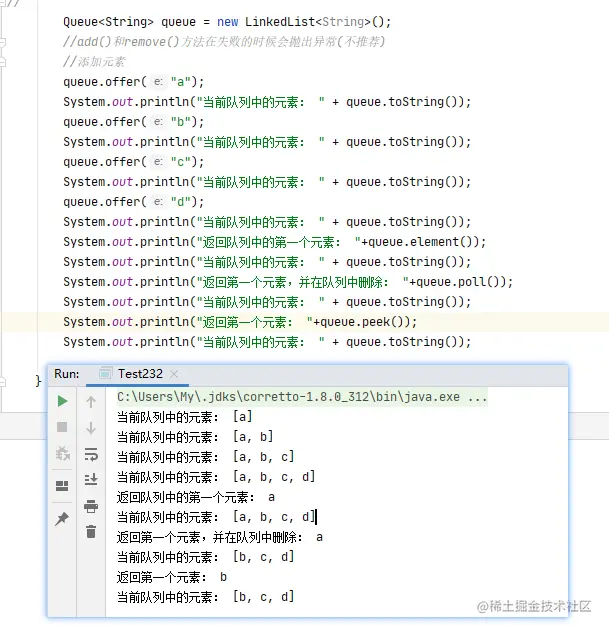This screenshot has width=609, height=631.
Task: Click the queue.element() println line
Action: [x=275, y=242]
